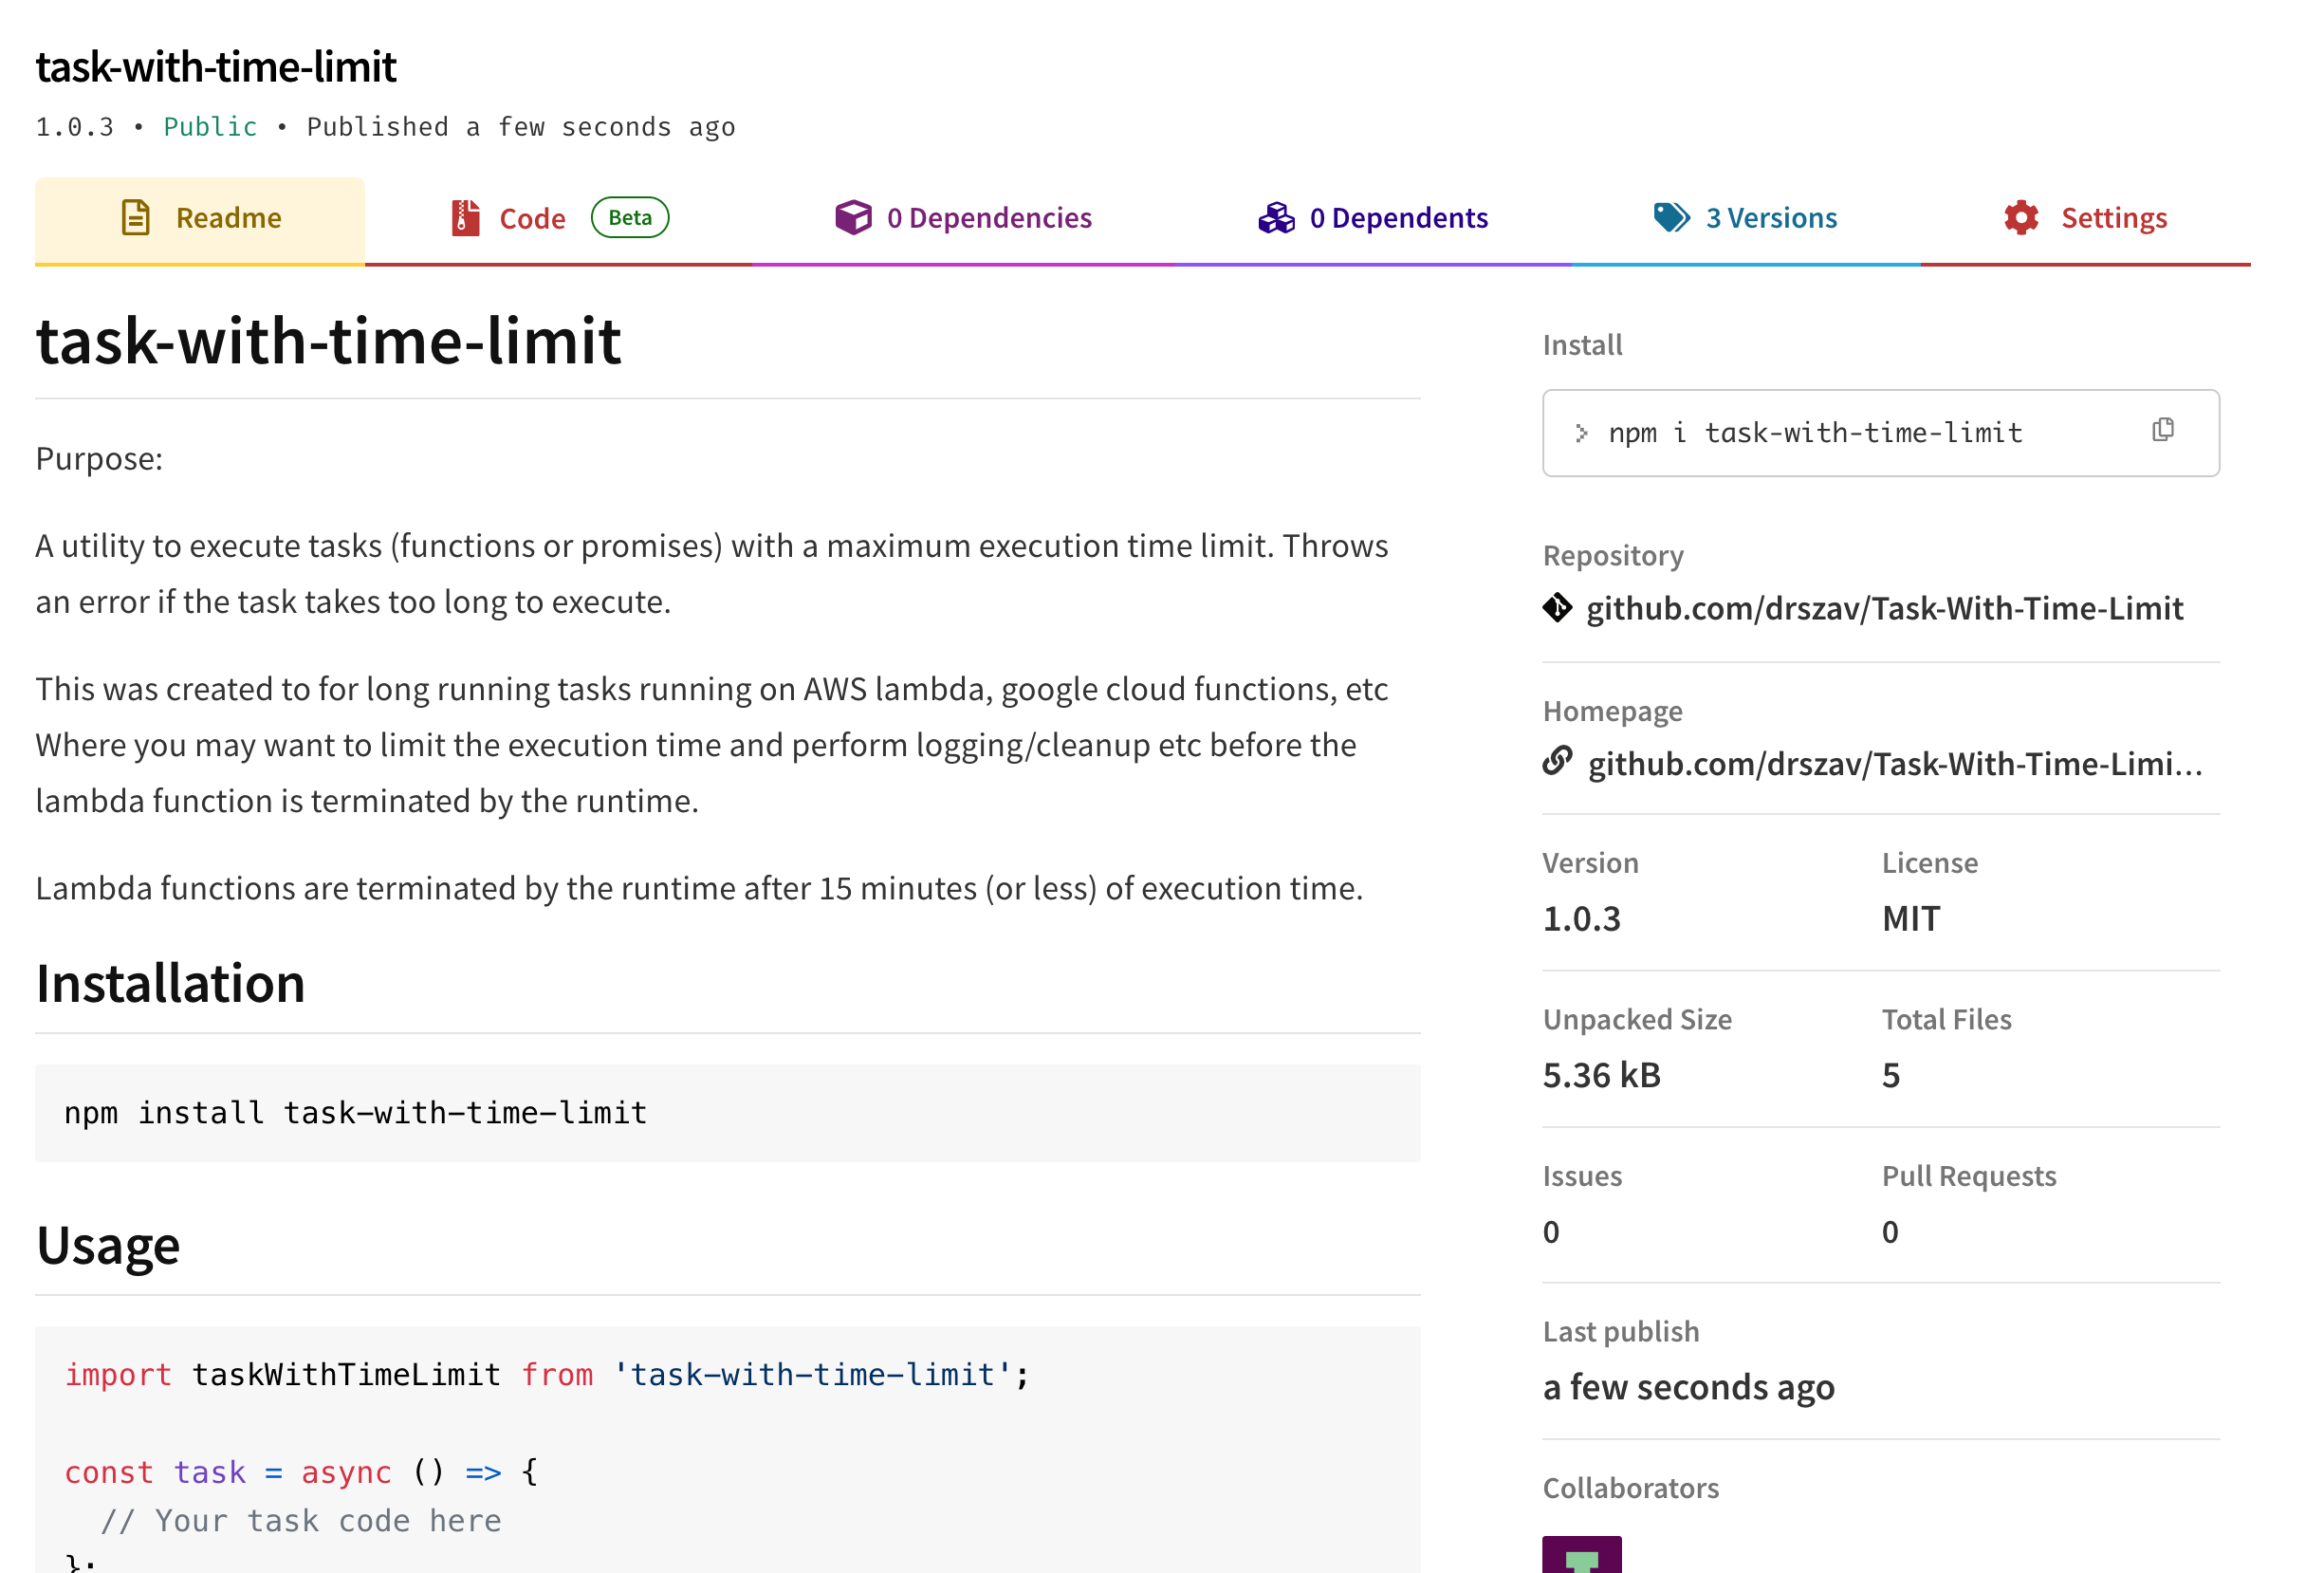
Task: Click the Issues count 0
Action: pos(1551,1232)
